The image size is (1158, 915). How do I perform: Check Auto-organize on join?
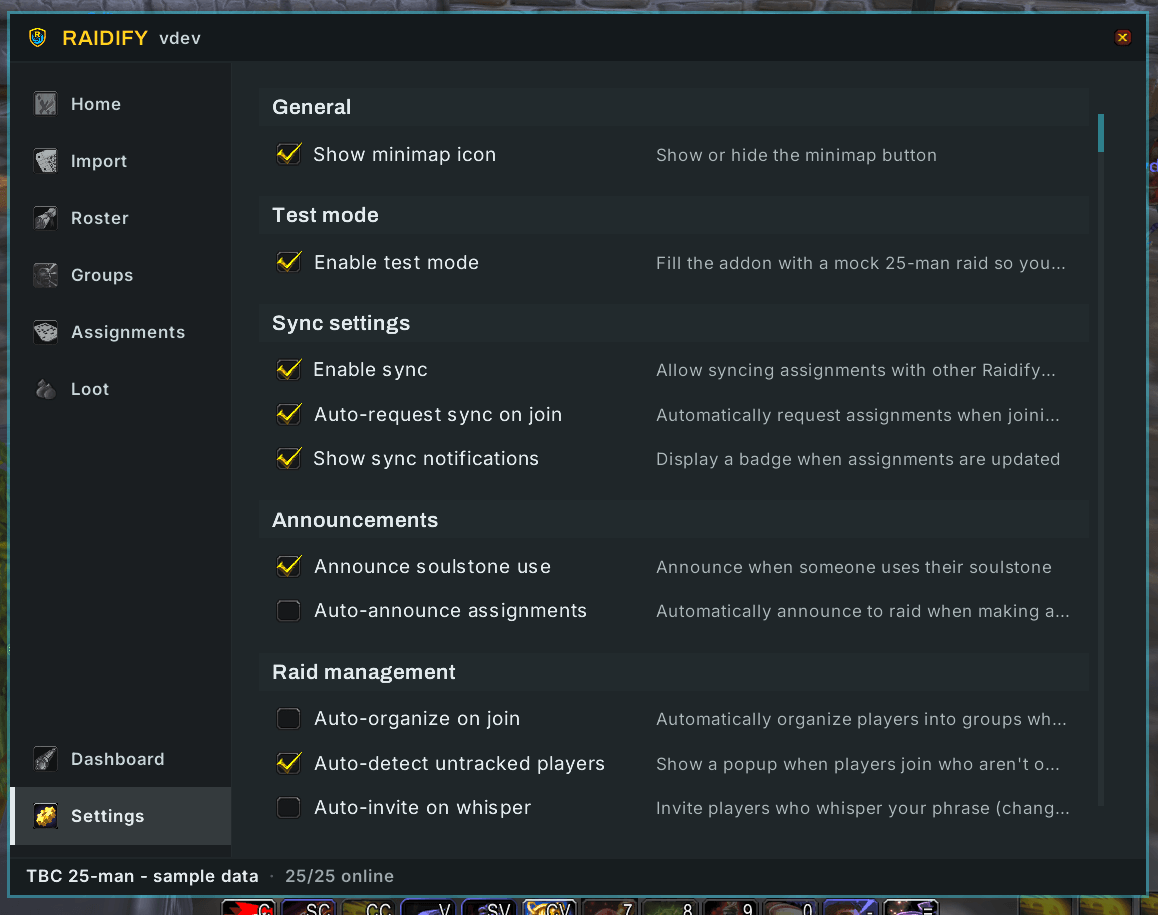point(288,719)
